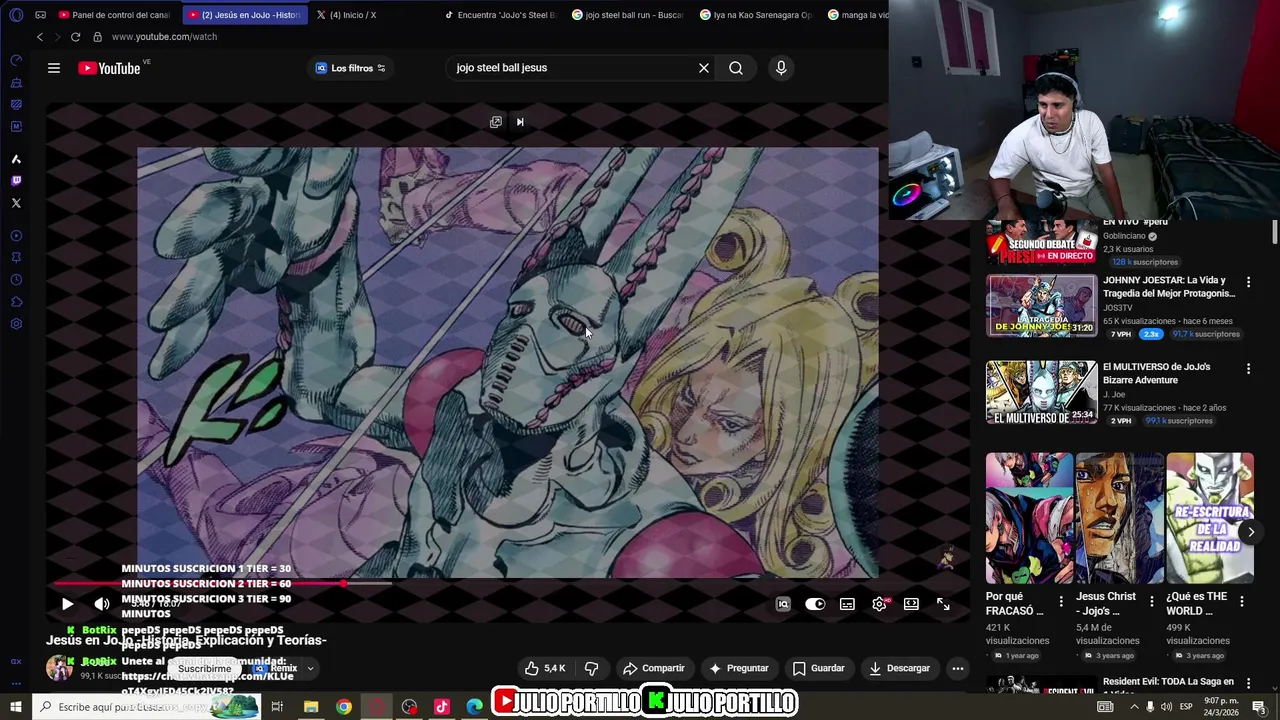
Task: Switch to the Inicio / X tab
Action: point(346,15)
